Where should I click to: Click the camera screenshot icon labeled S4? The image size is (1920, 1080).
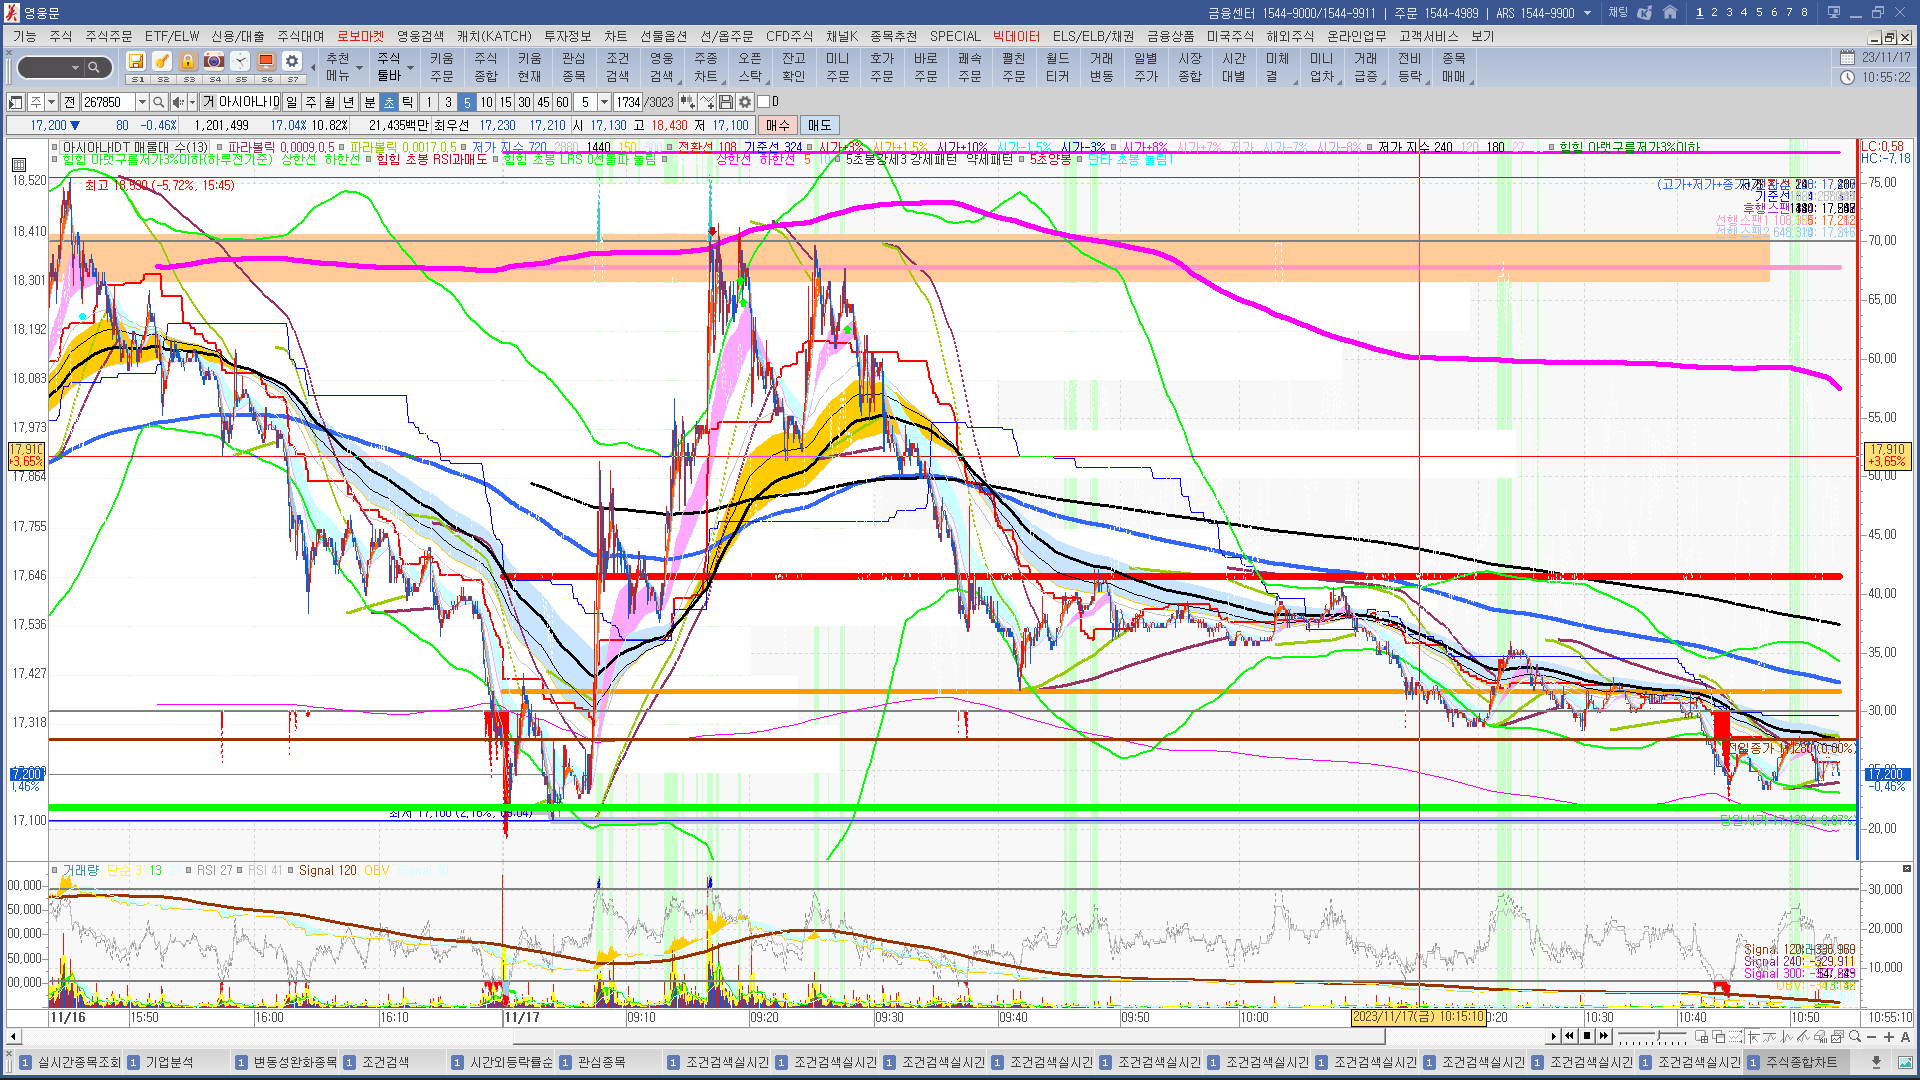(x=214, y=62)
